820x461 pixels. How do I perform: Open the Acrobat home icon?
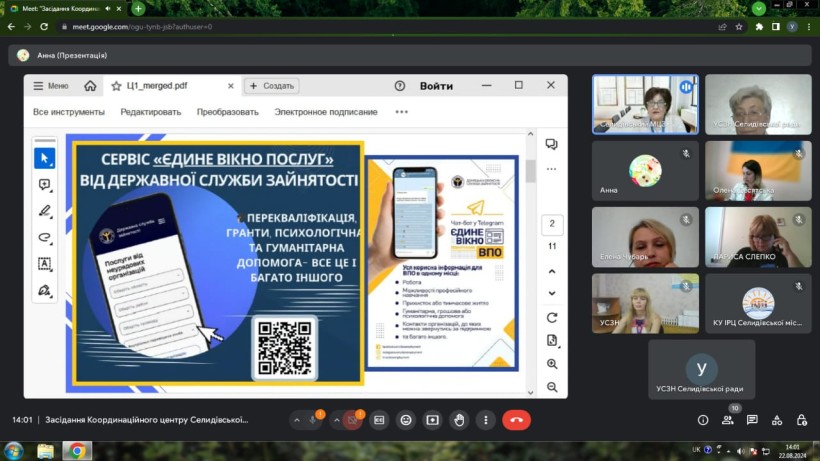point(90,86)
